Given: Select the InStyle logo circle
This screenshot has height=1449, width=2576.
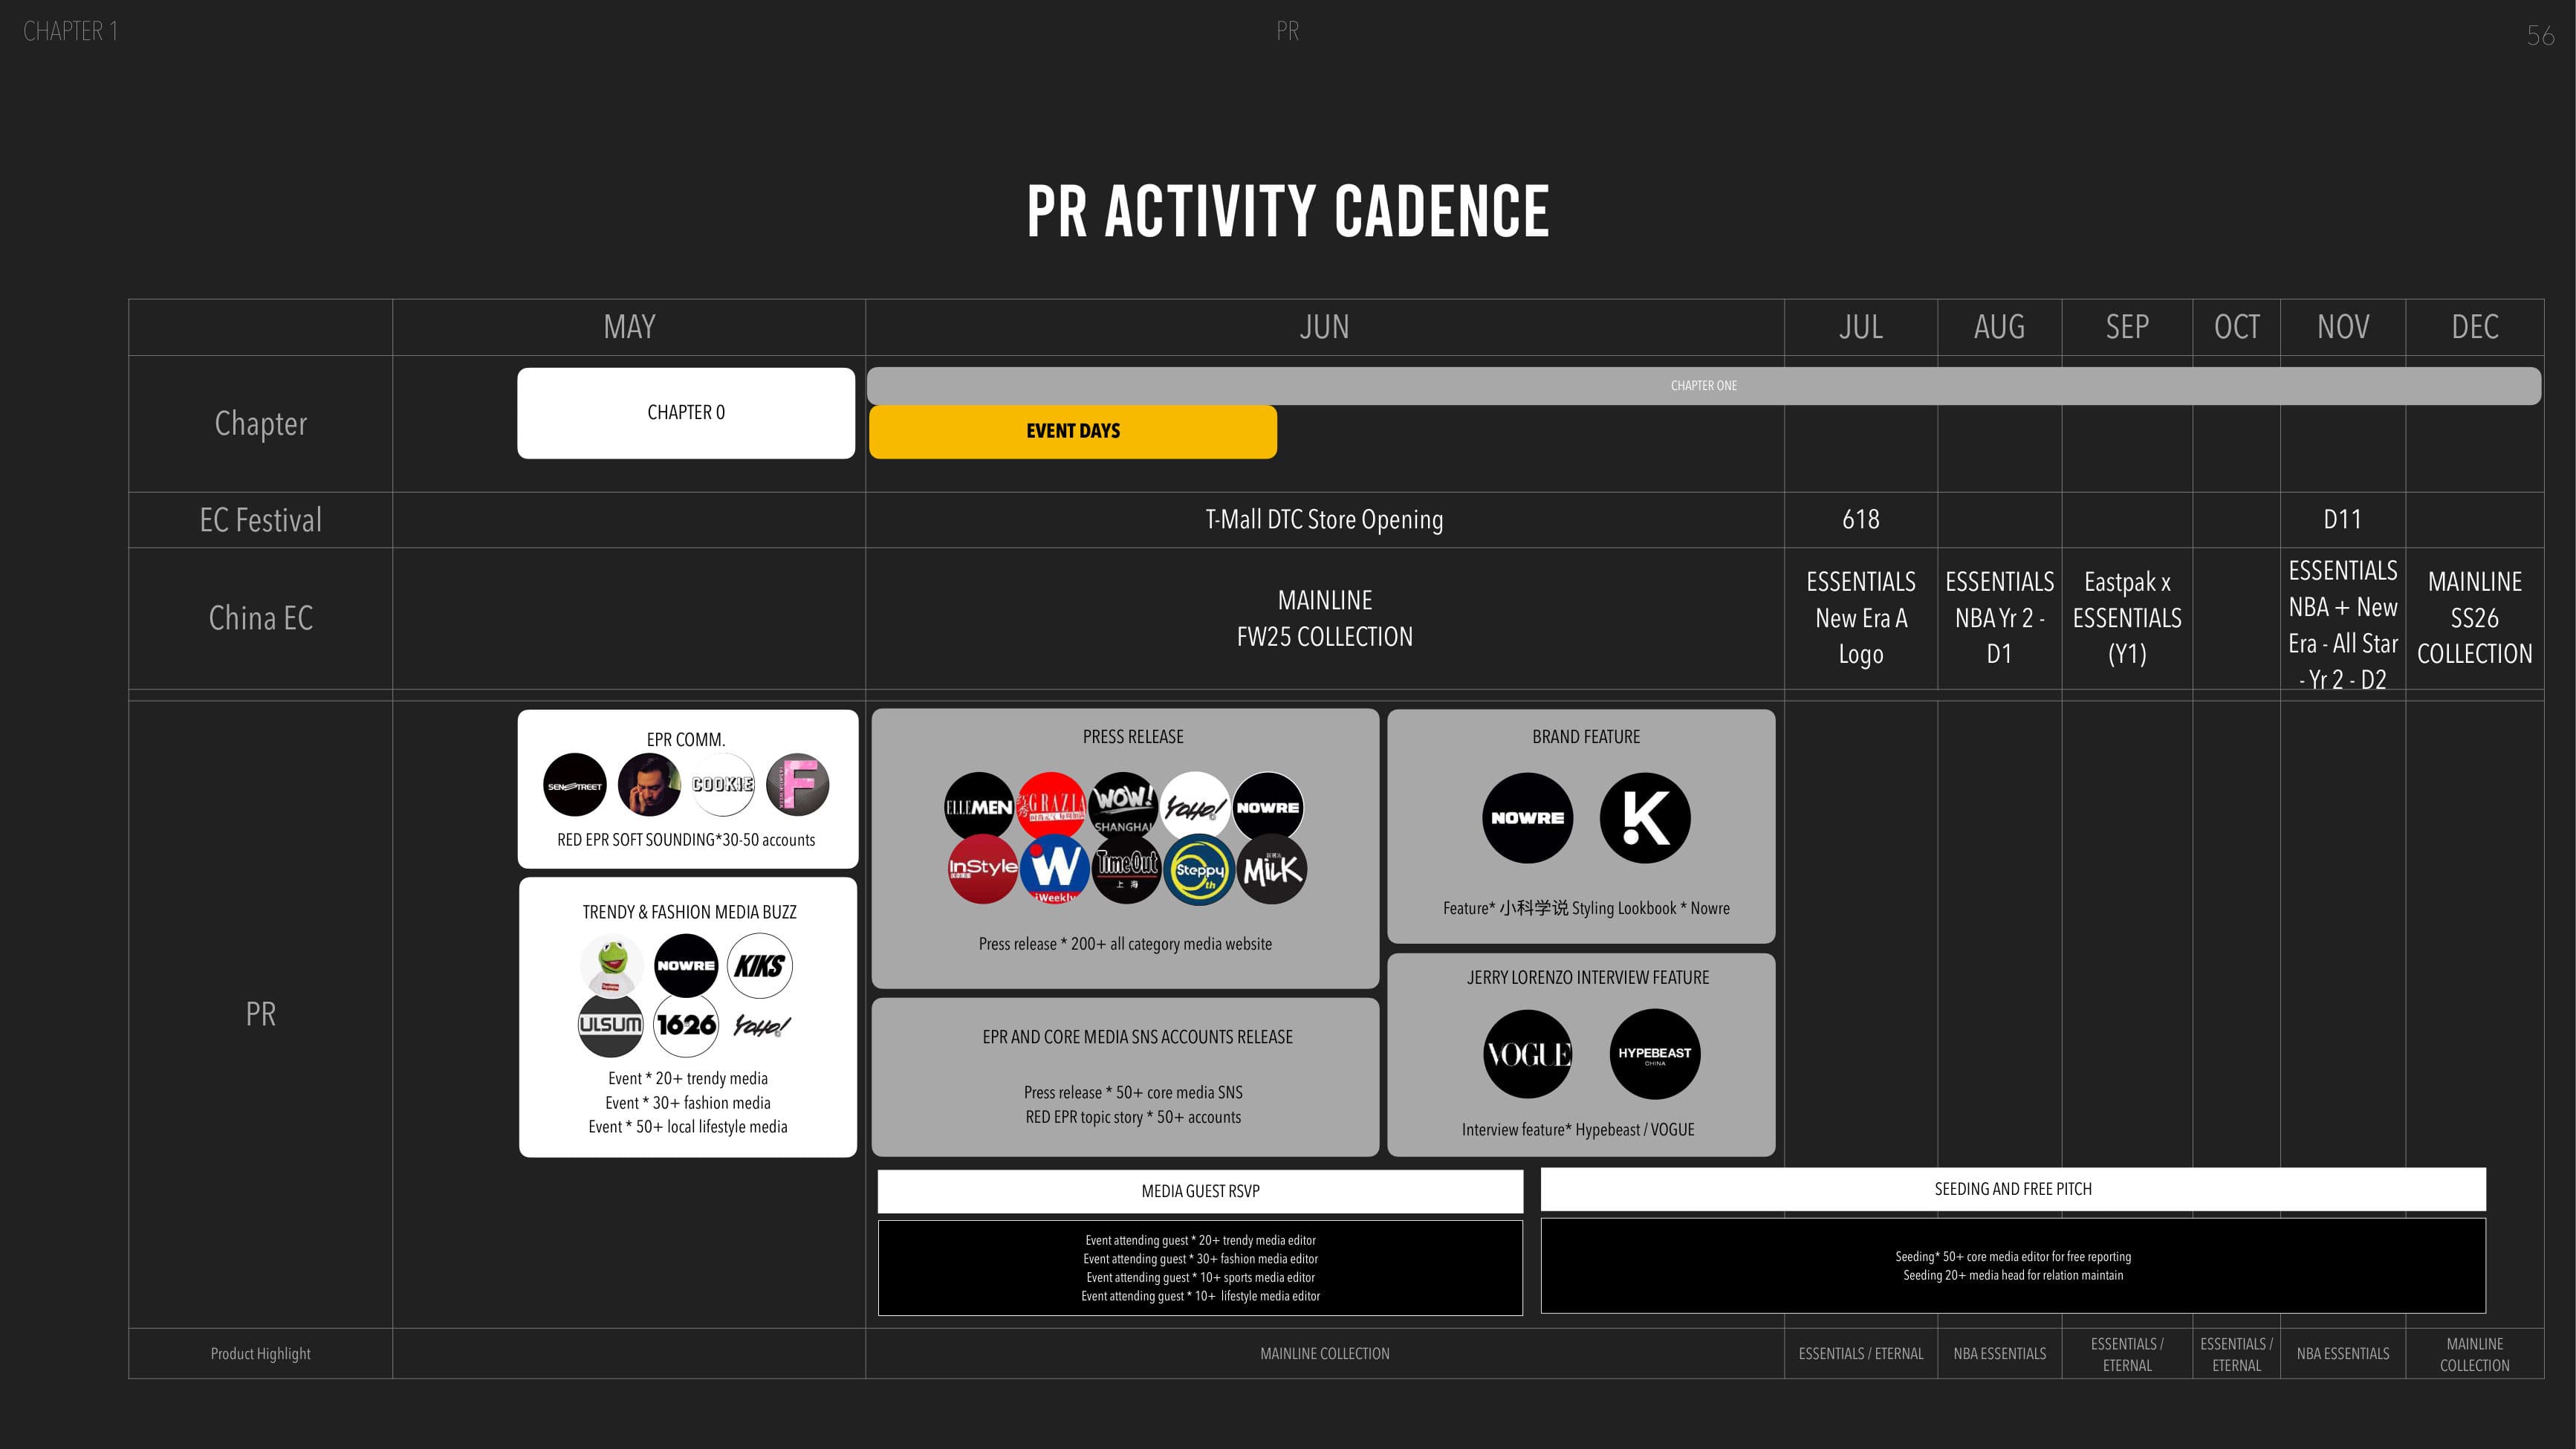Looking at the screenshot, I should (x=982, y=868).
